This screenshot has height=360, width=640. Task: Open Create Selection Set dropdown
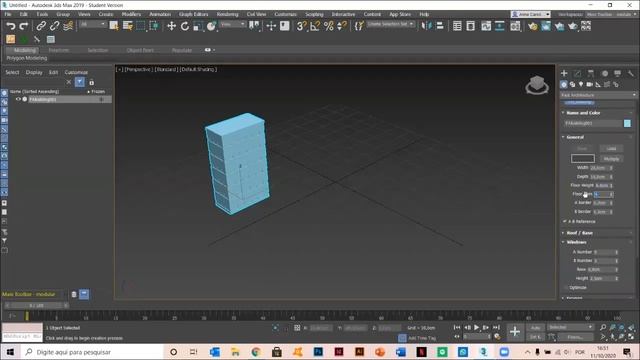point(390,24)
